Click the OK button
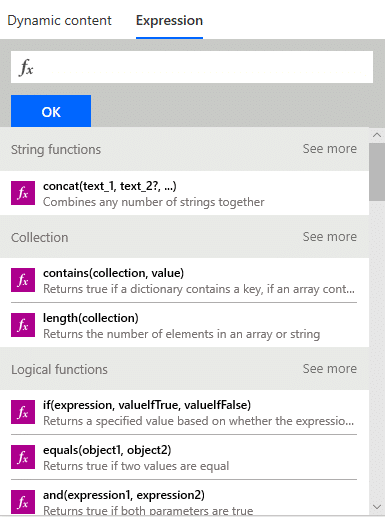Image resolution: width=385 pixels, height=517 pixels. 51,111
